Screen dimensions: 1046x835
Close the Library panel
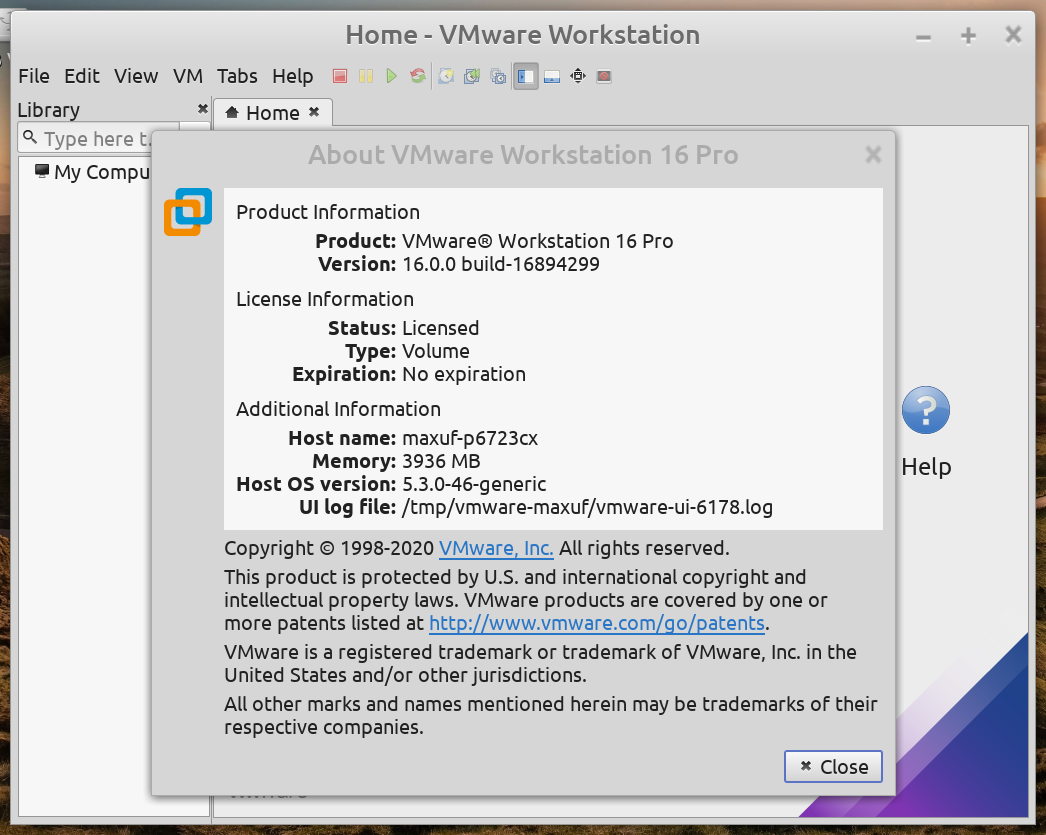click(203, 108)
